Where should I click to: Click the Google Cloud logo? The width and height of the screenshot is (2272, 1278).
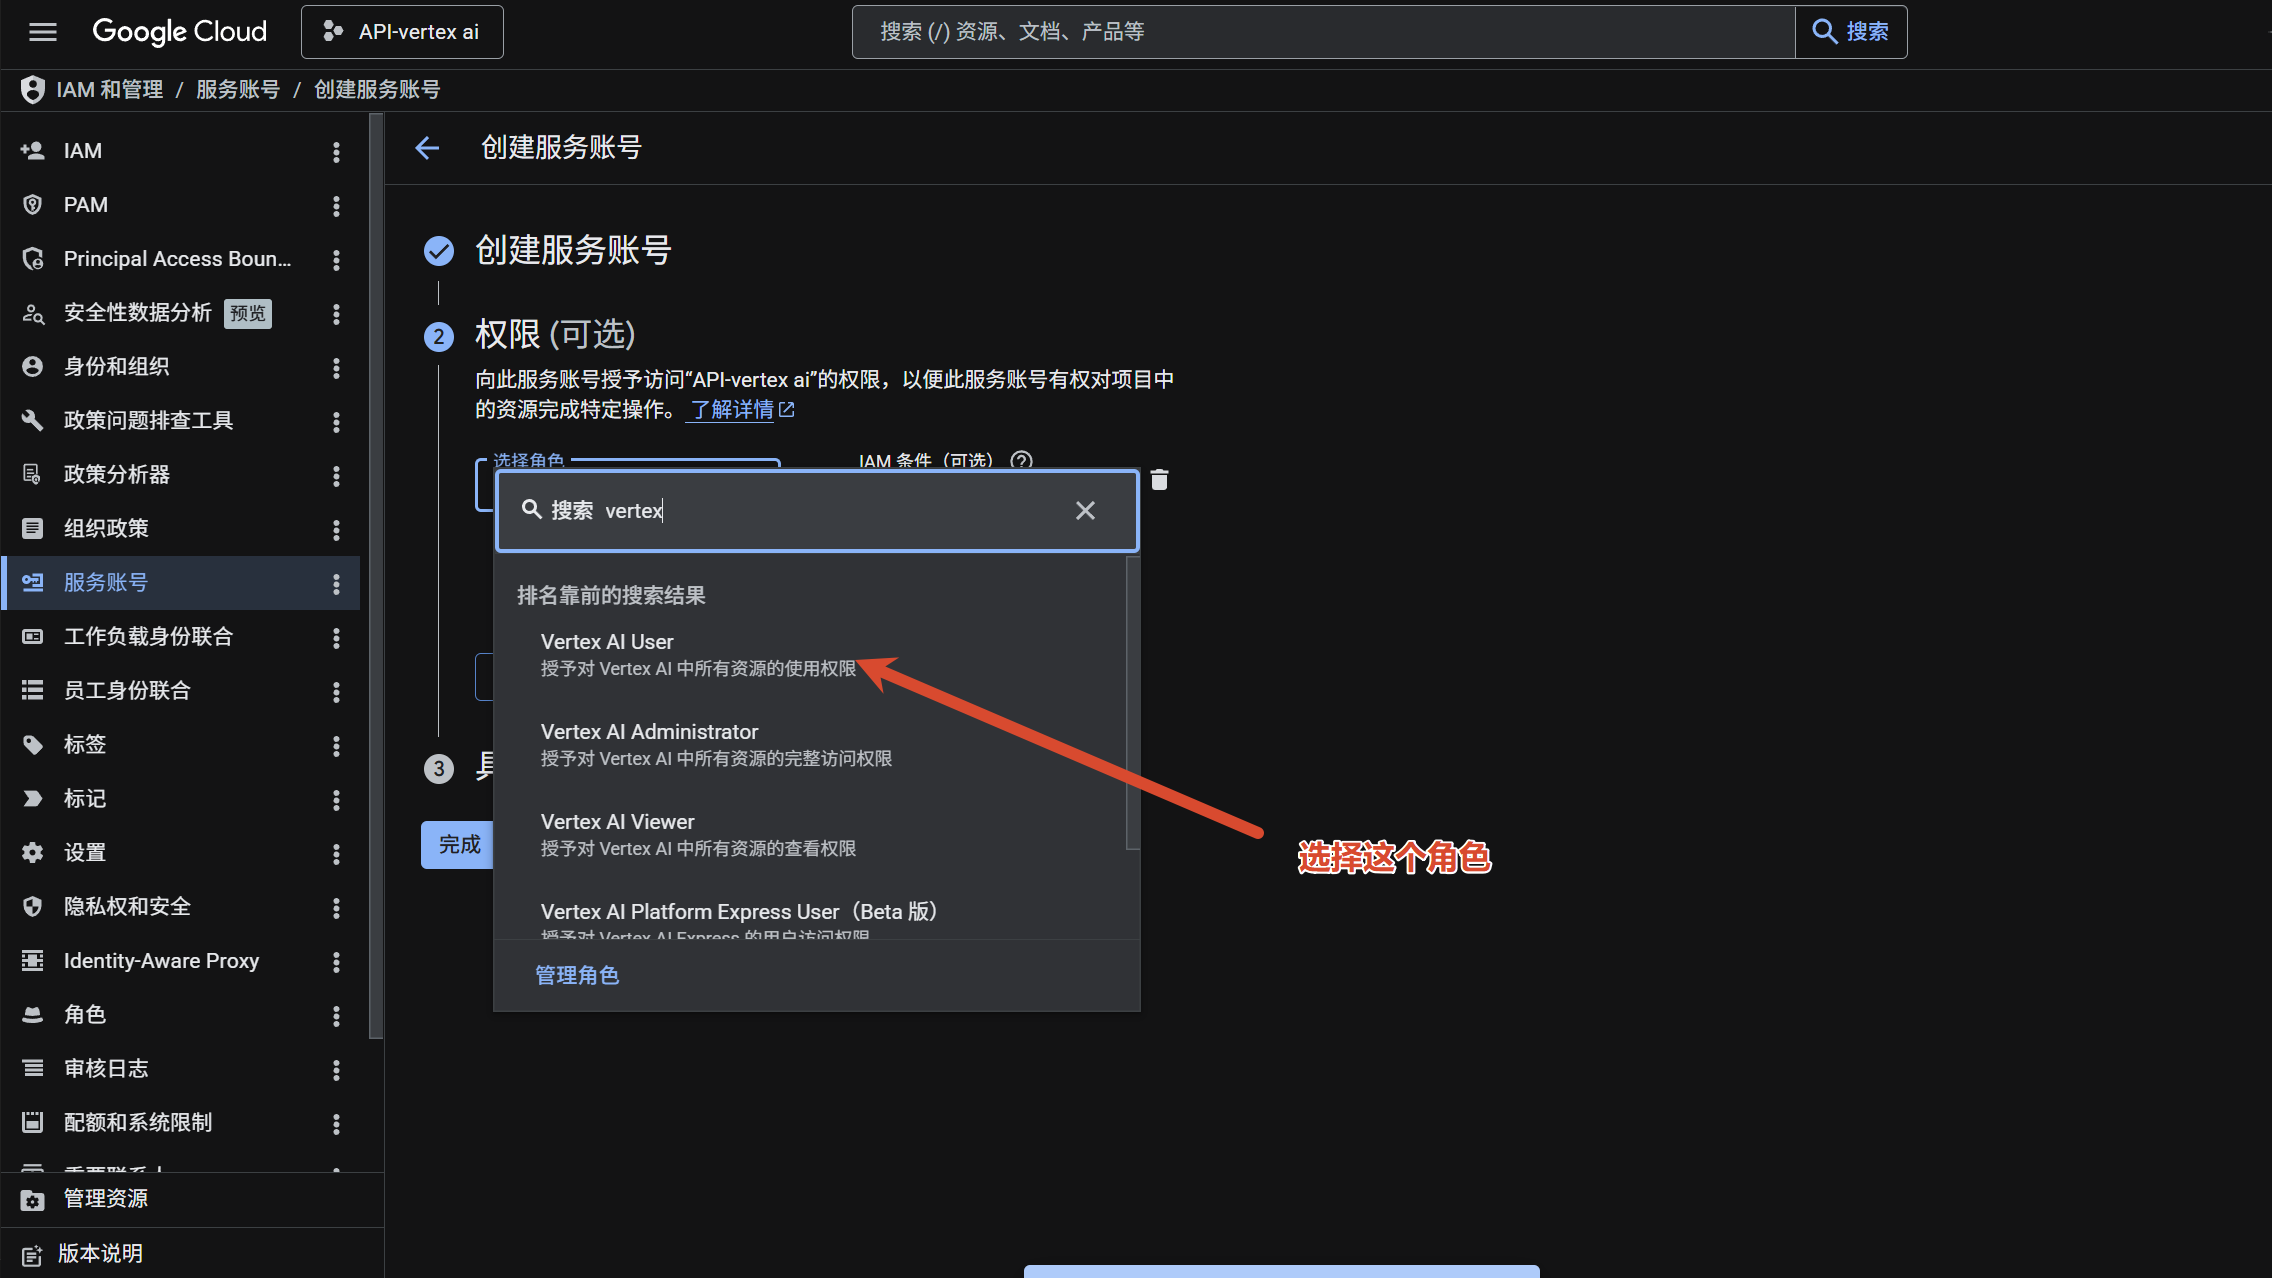point(180,32)
